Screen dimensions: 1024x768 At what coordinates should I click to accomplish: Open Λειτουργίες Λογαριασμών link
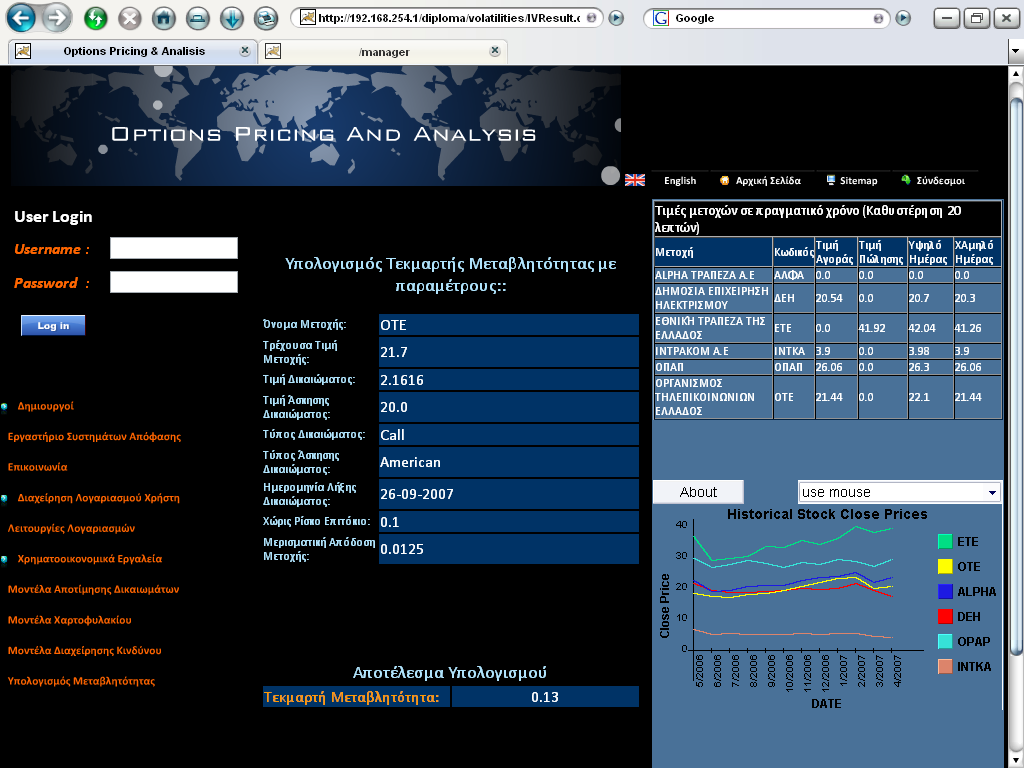pyautogui.click(x=71, y=528)
